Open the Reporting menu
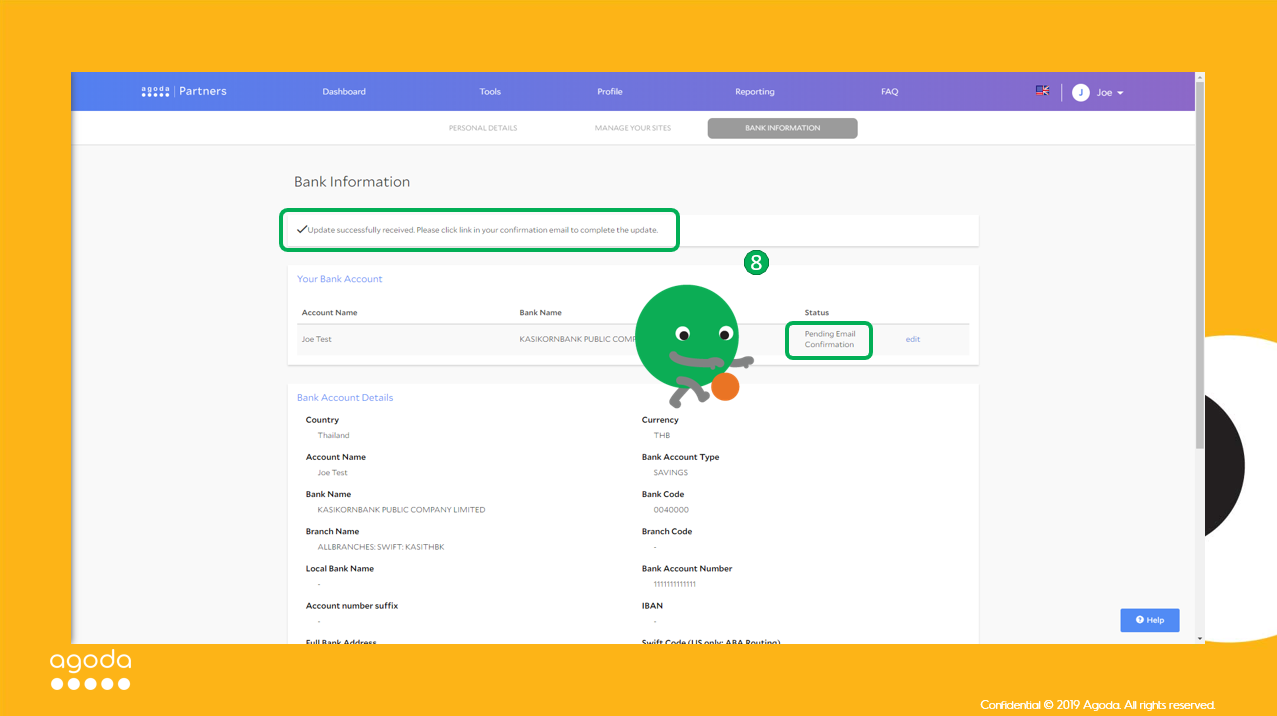1277x716 pixels. (x=755, y=92)
